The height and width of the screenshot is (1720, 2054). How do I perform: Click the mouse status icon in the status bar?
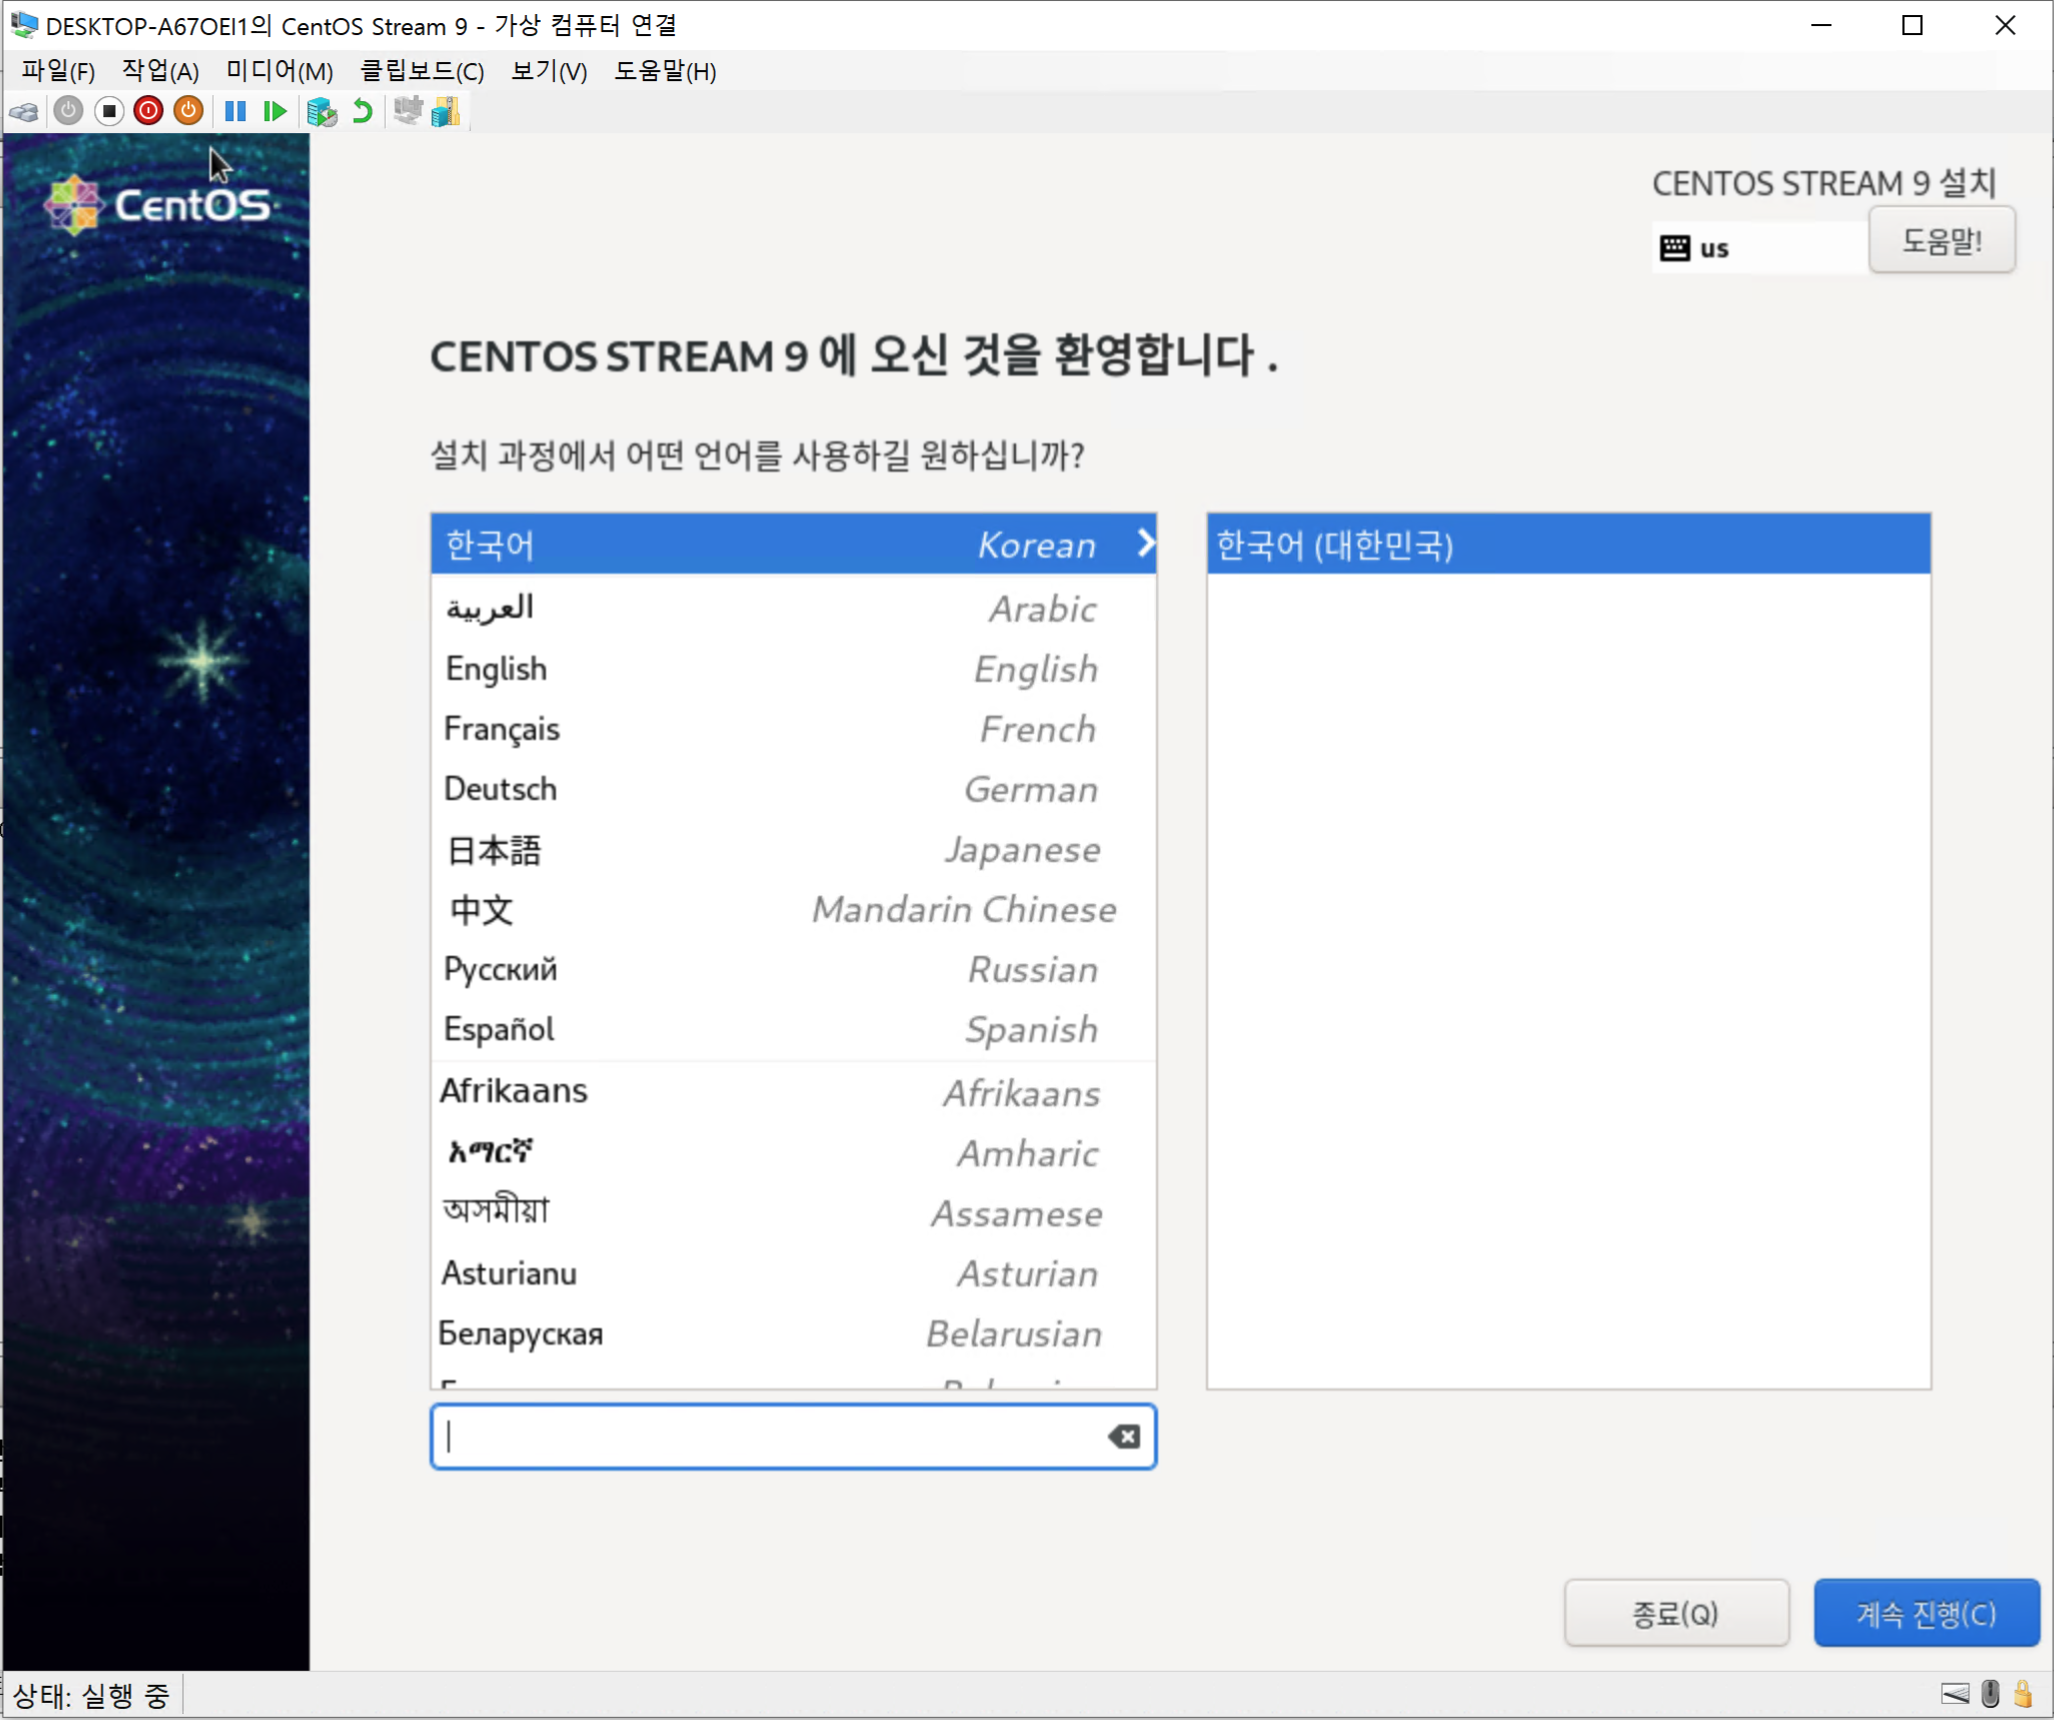pyautogui.click(x=1990, y=1693)
